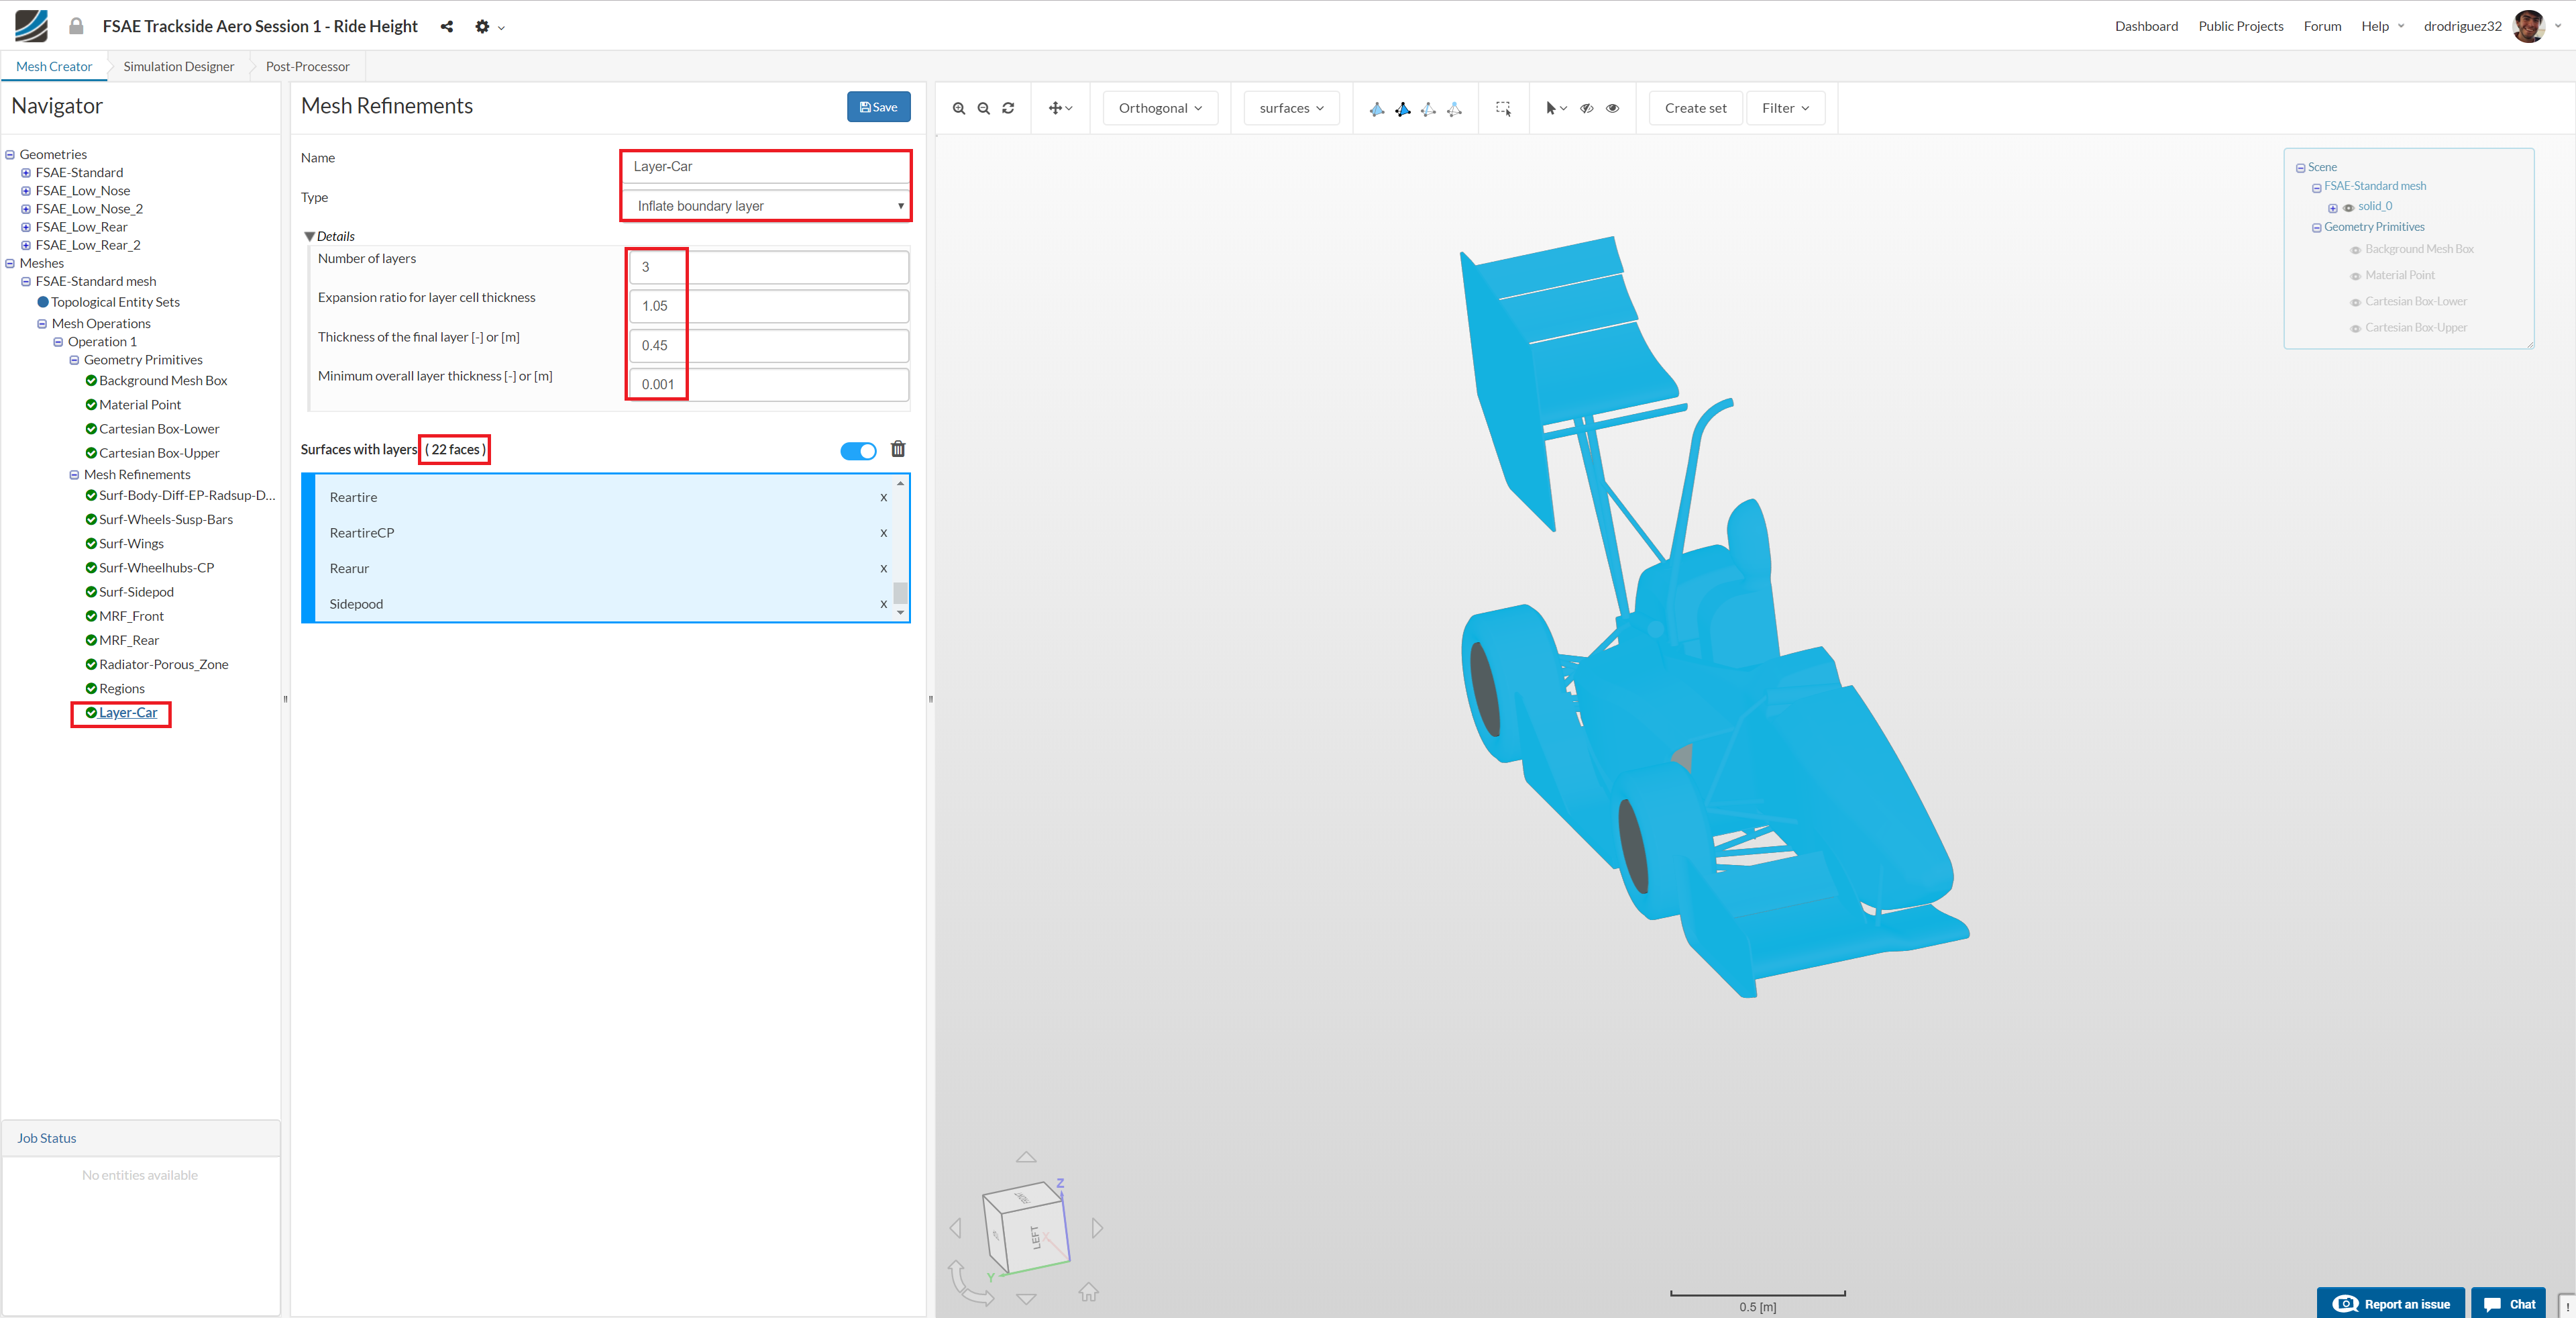The width and height of the screenshot is (2576, 1318).
Task: Show the Background Mesh Box primitive in the Scene tree
Action: pos(2355,250)
